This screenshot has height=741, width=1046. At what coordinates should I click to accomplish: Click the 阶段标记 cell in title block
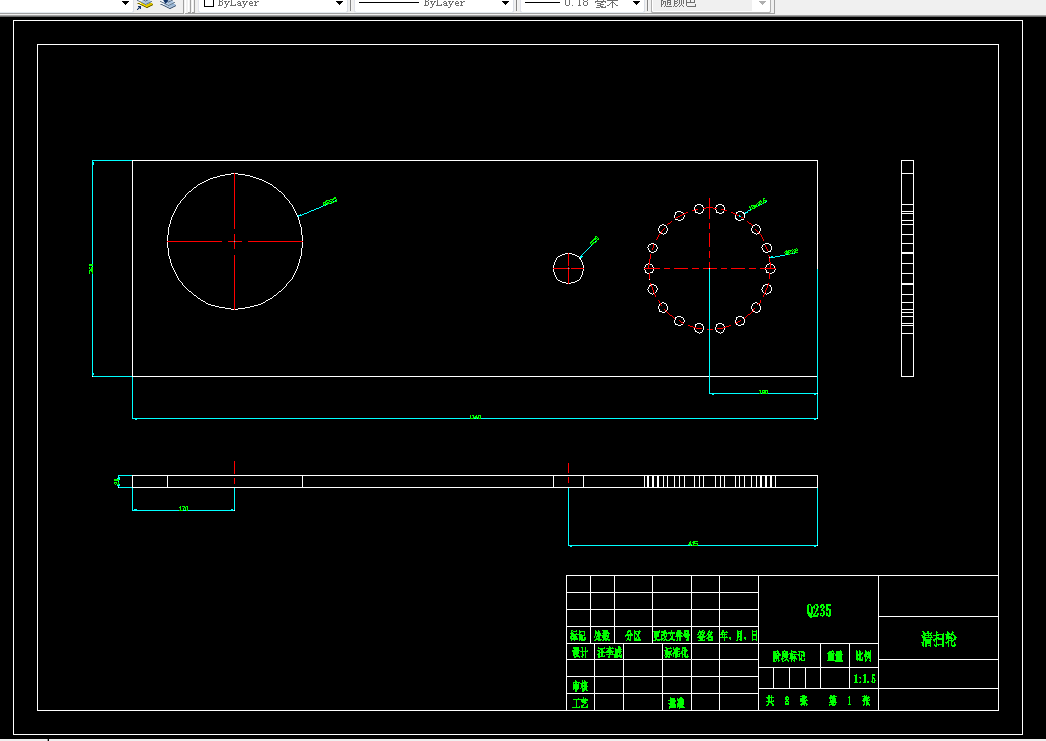click(789, 656)
